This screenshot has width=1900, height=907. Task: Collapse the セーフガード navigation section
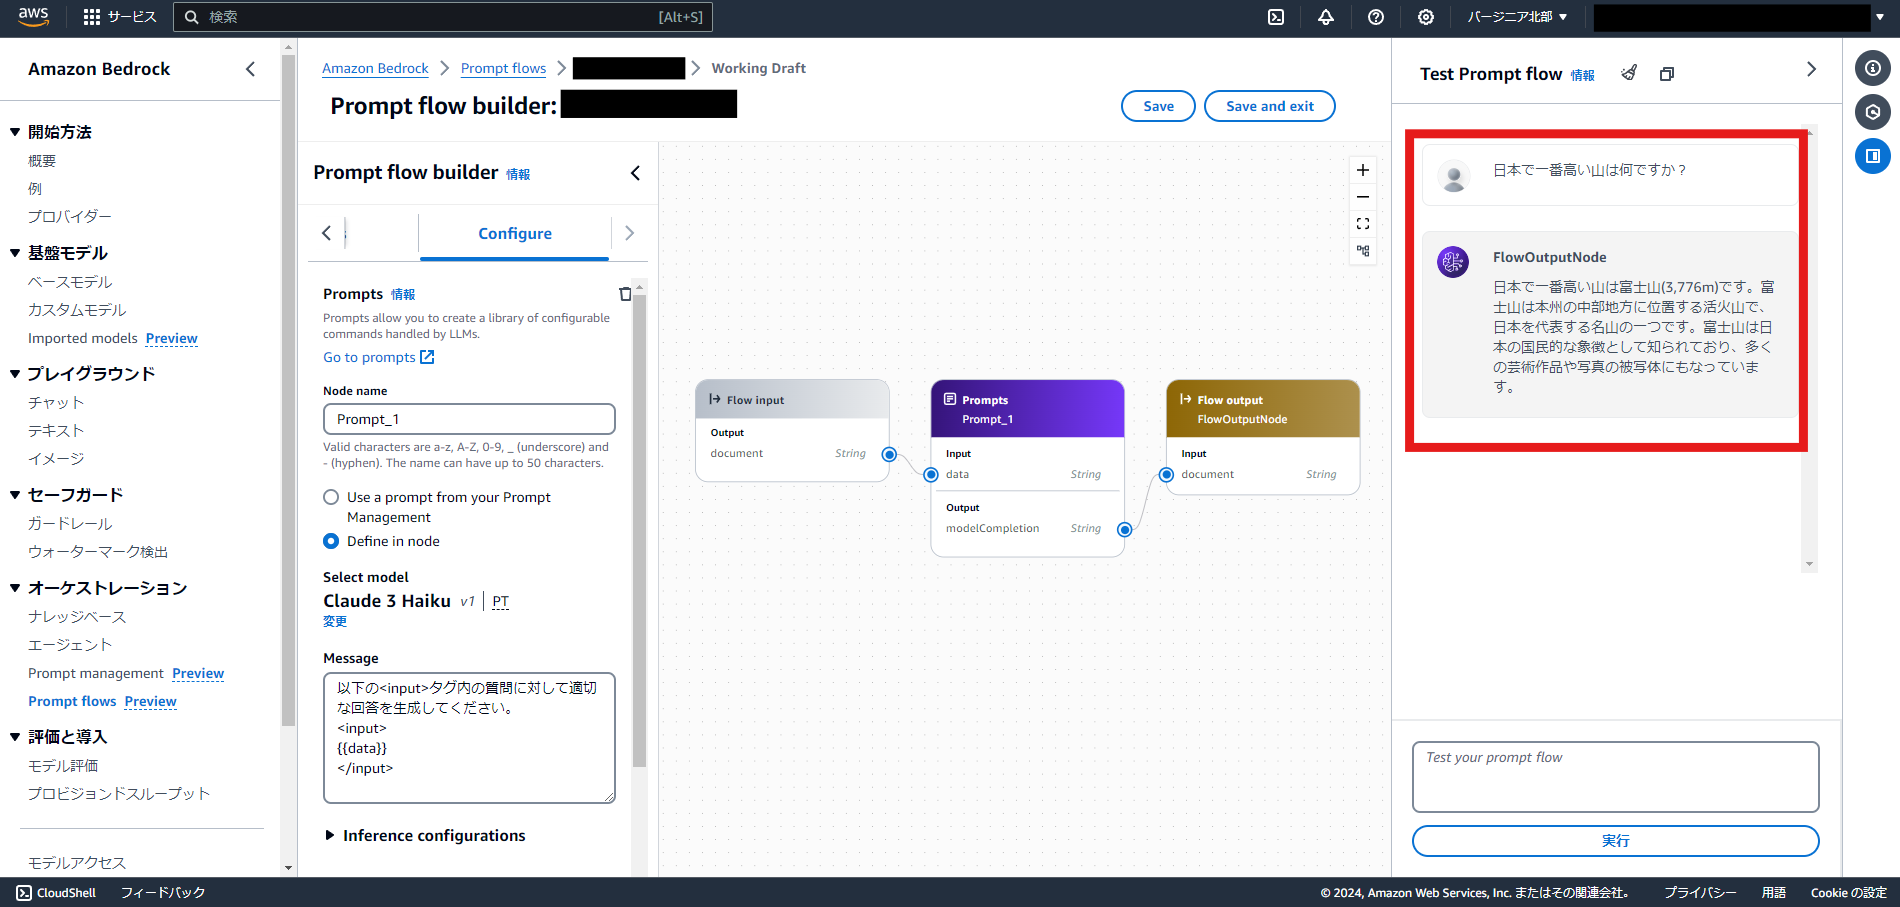pos(15,495)
